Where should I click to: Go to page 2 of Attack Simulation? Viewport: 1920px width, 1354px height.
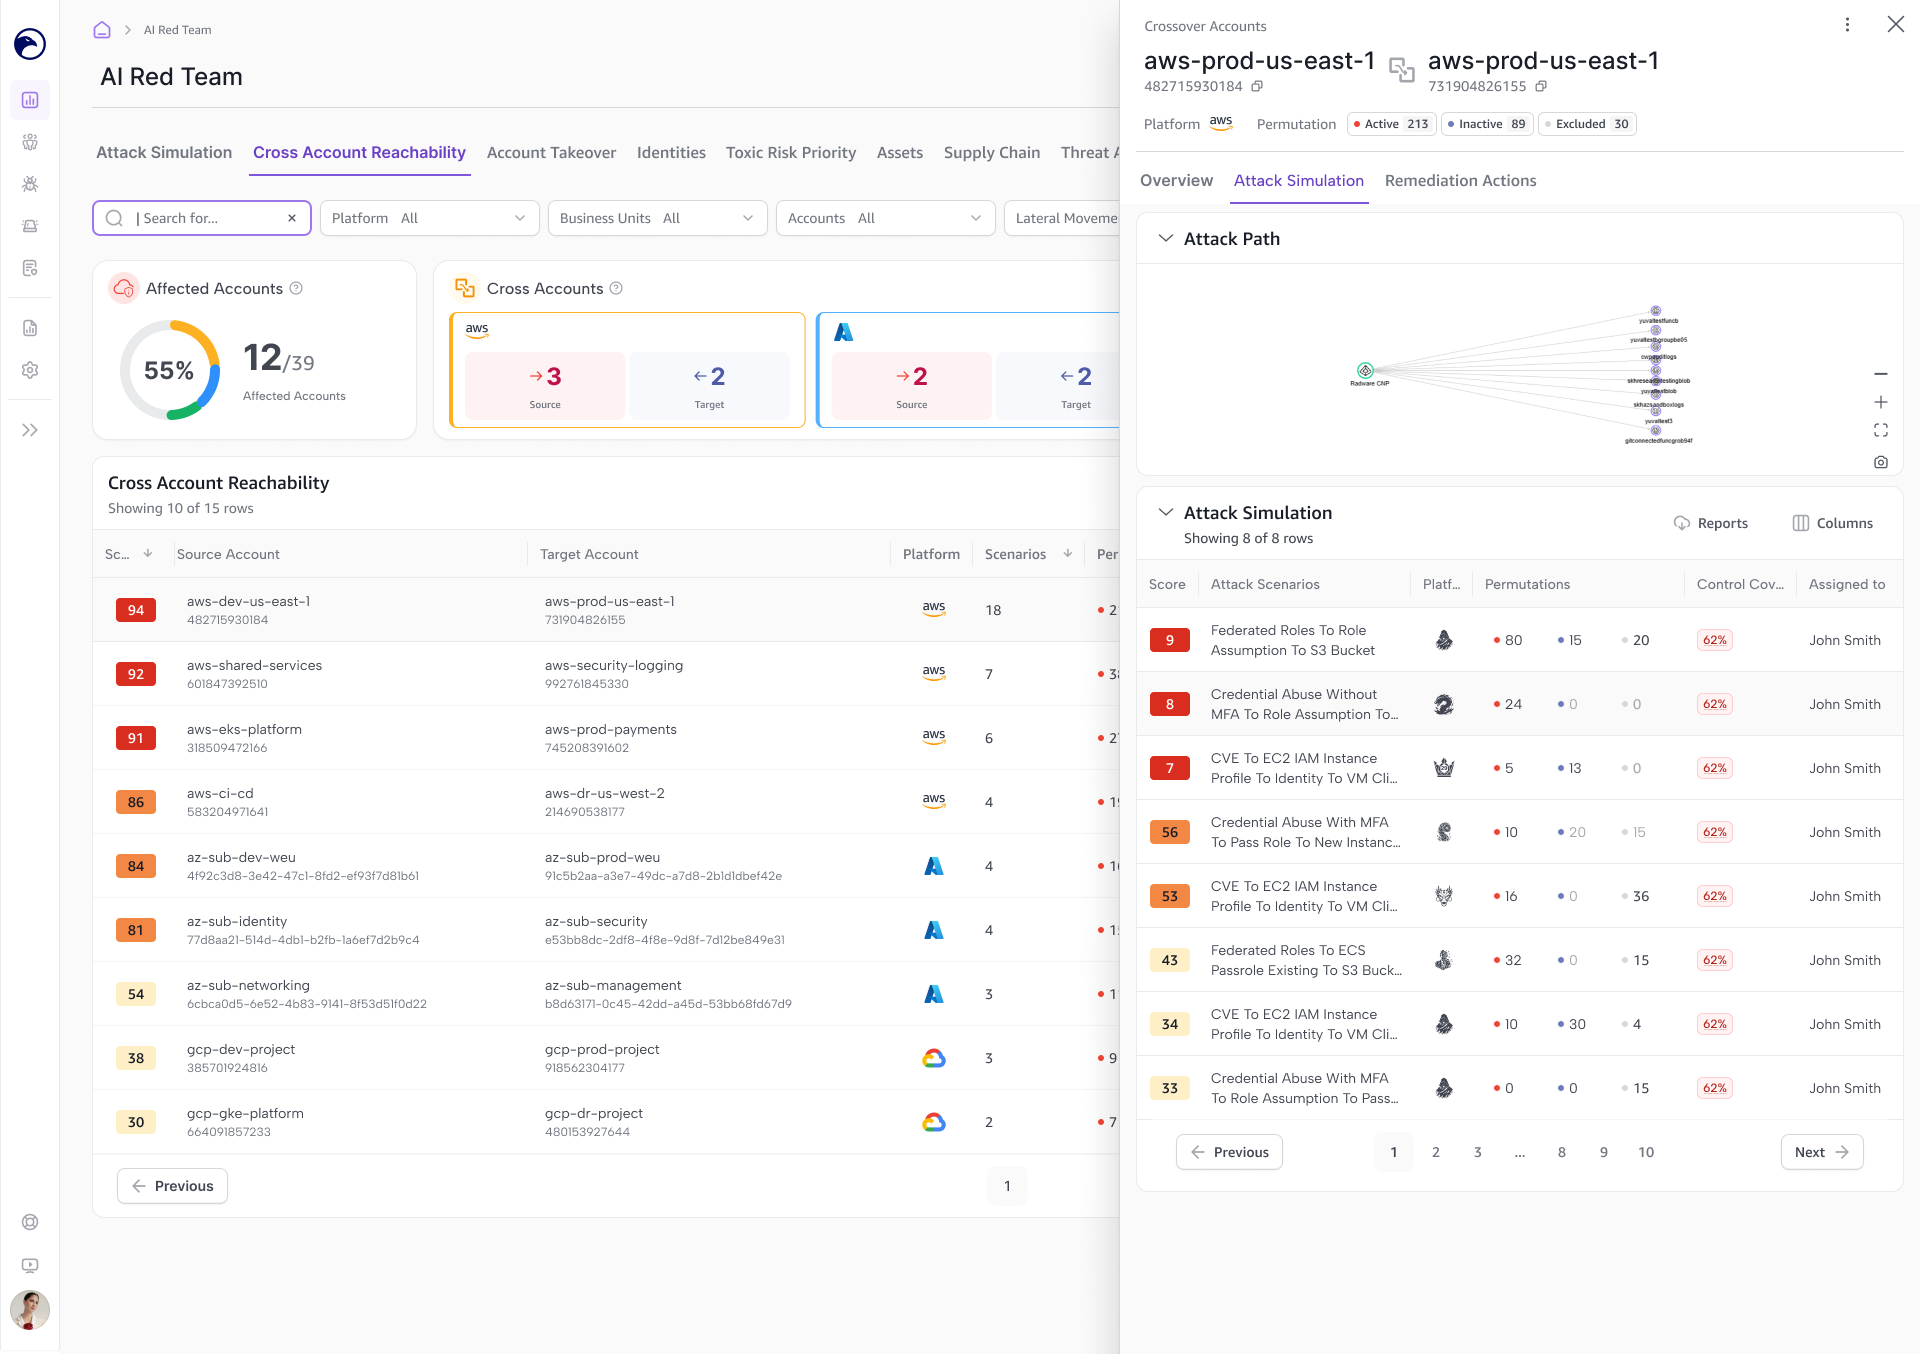[1436, 1152]
